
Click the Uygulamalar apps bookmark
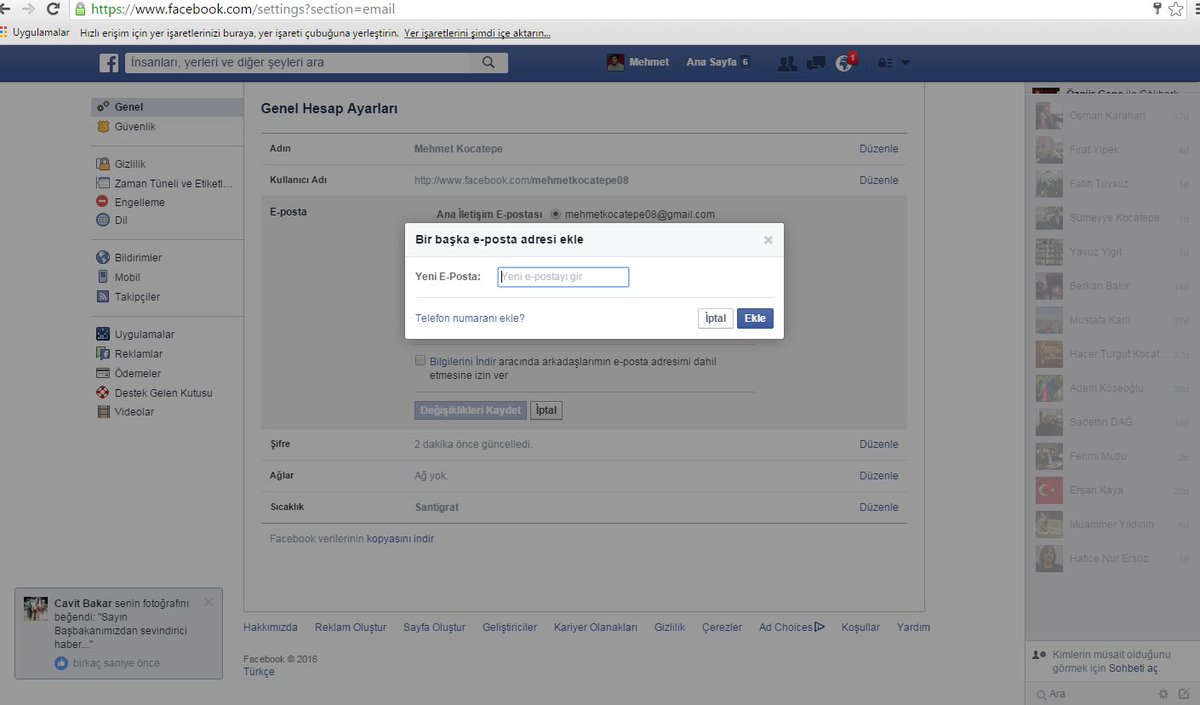(35, 33)
